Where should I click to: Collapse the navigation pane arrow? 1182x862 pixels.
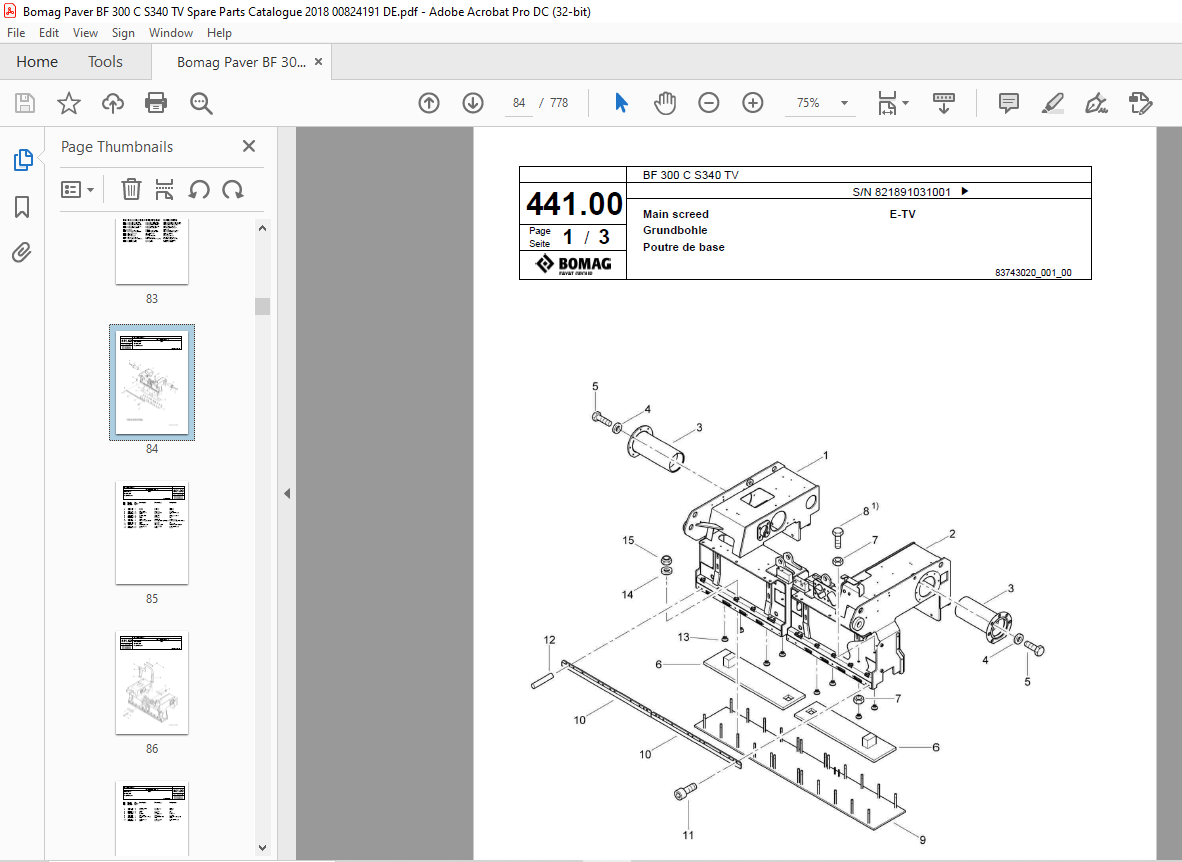pos(286,493)
